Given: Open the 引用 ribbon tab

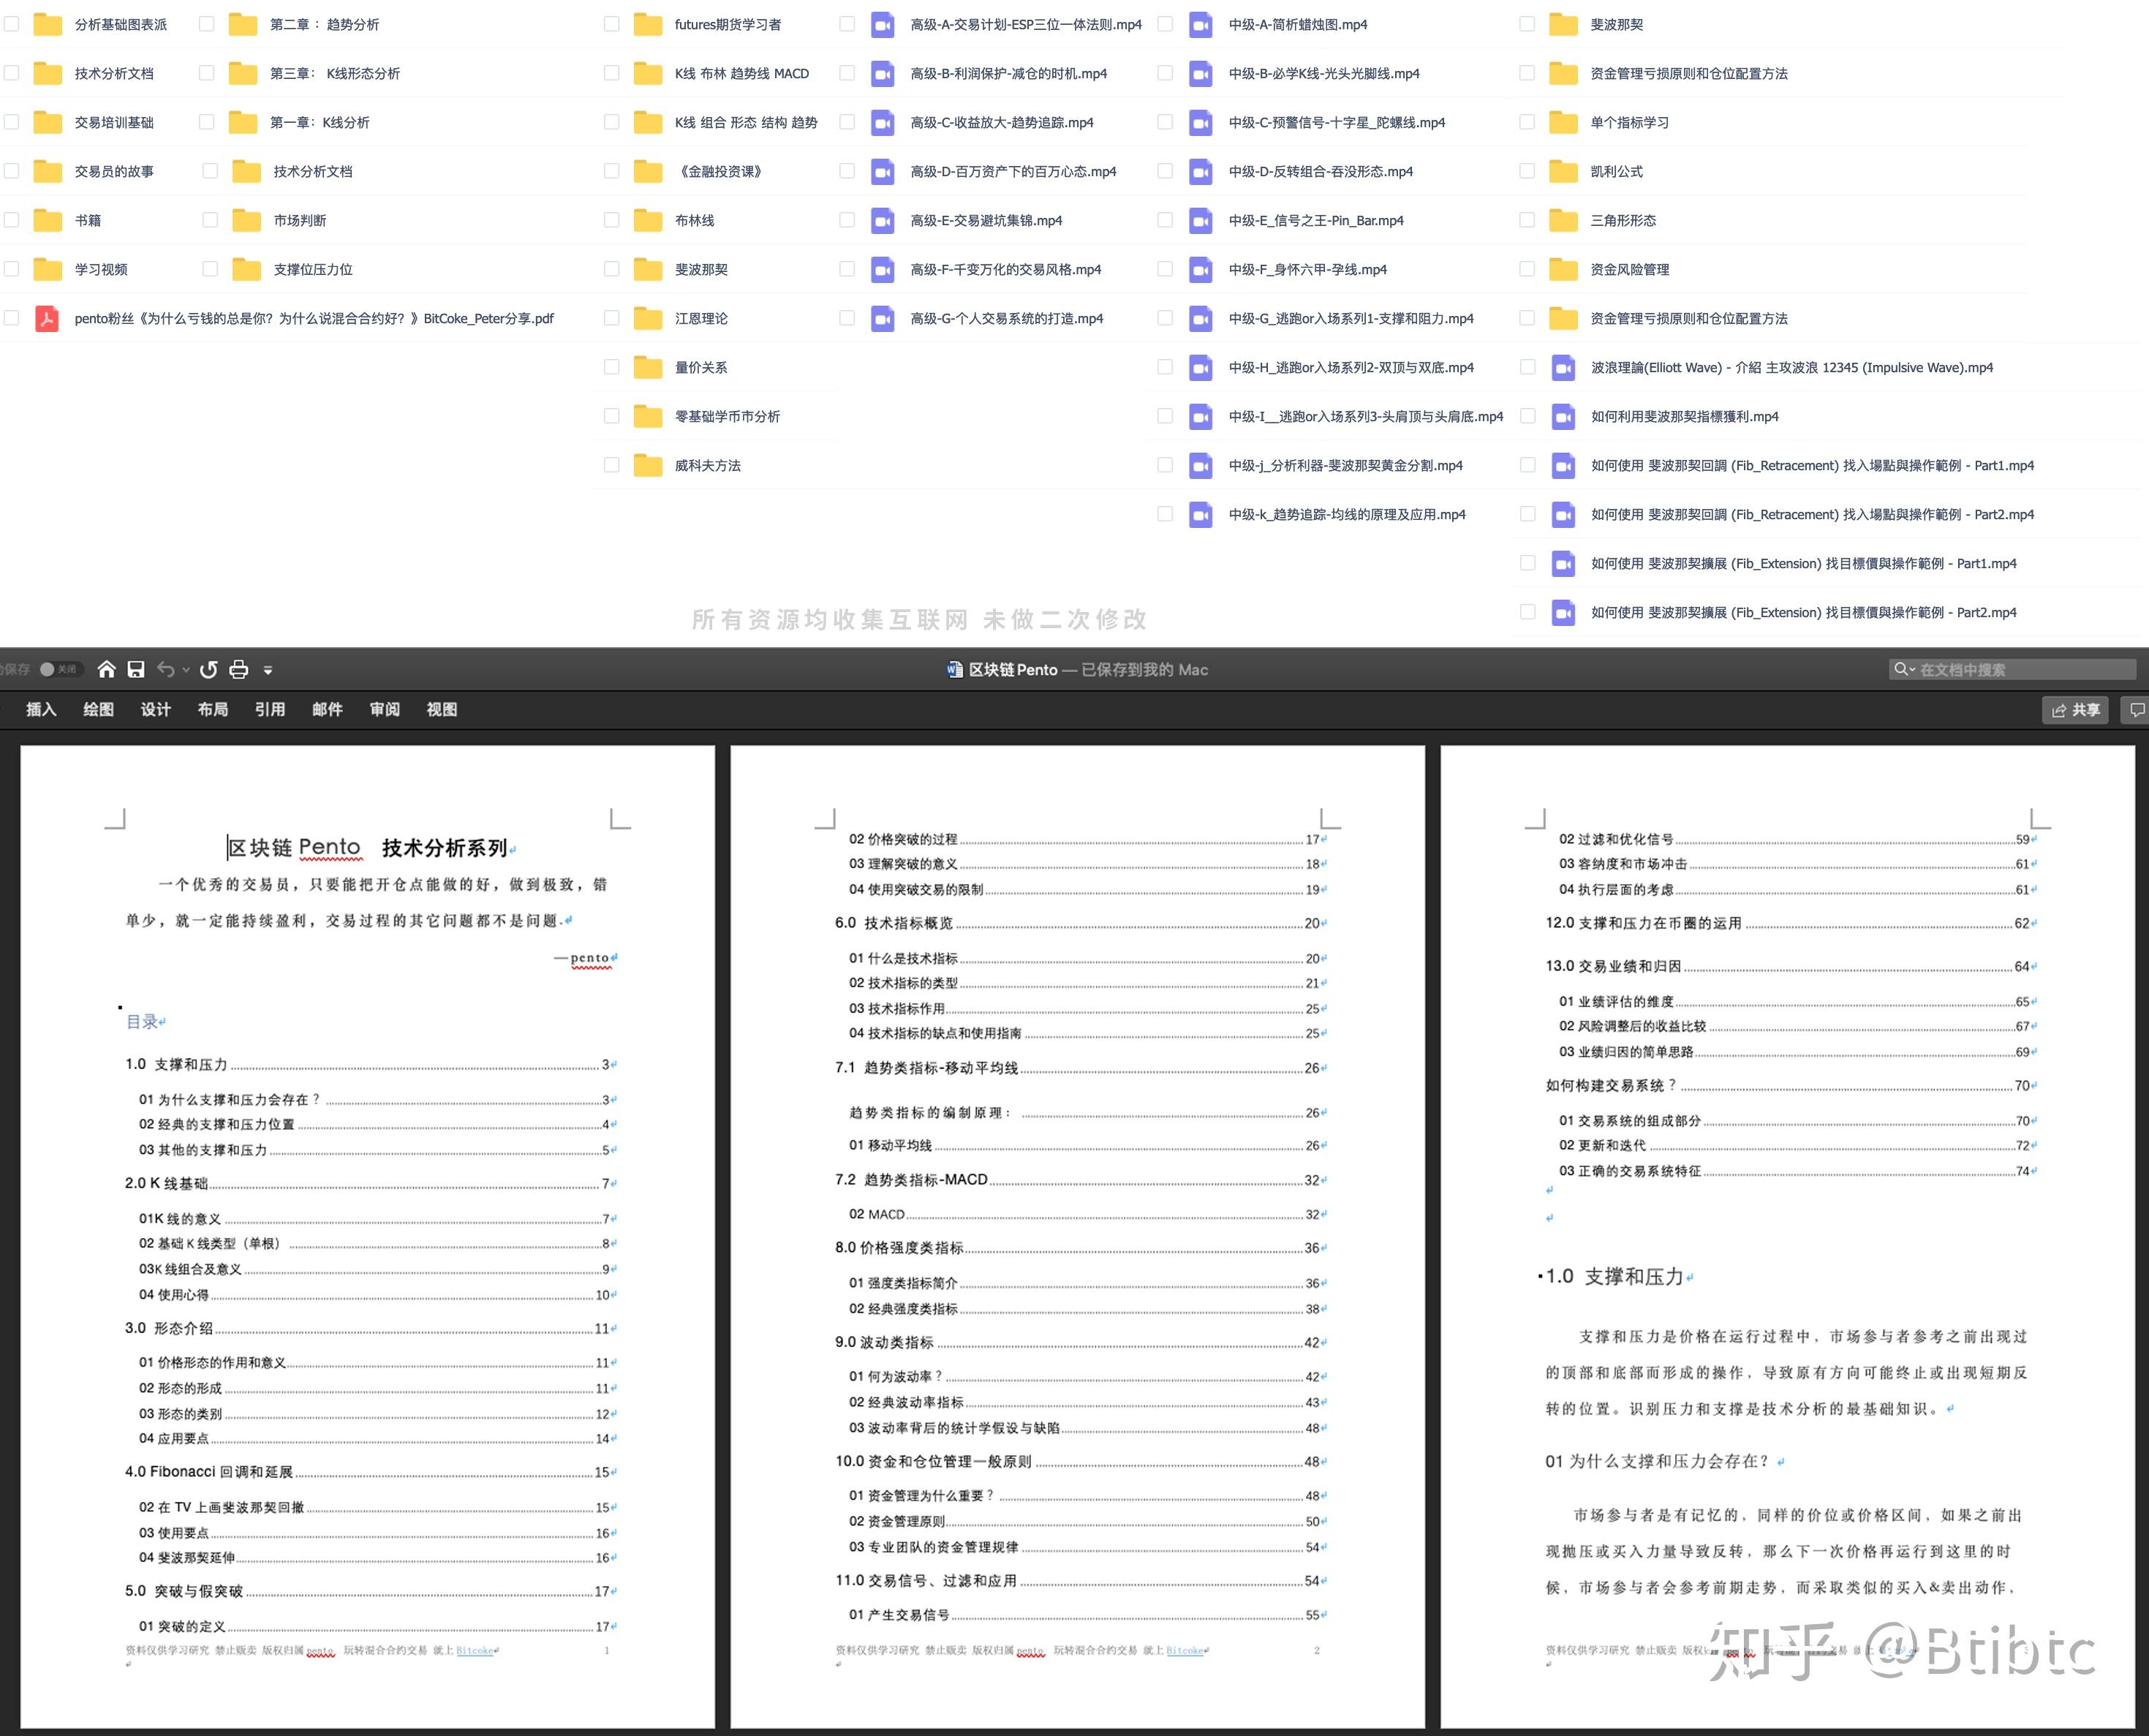Looking at the screenshot, I should click(x=270, y=709).
